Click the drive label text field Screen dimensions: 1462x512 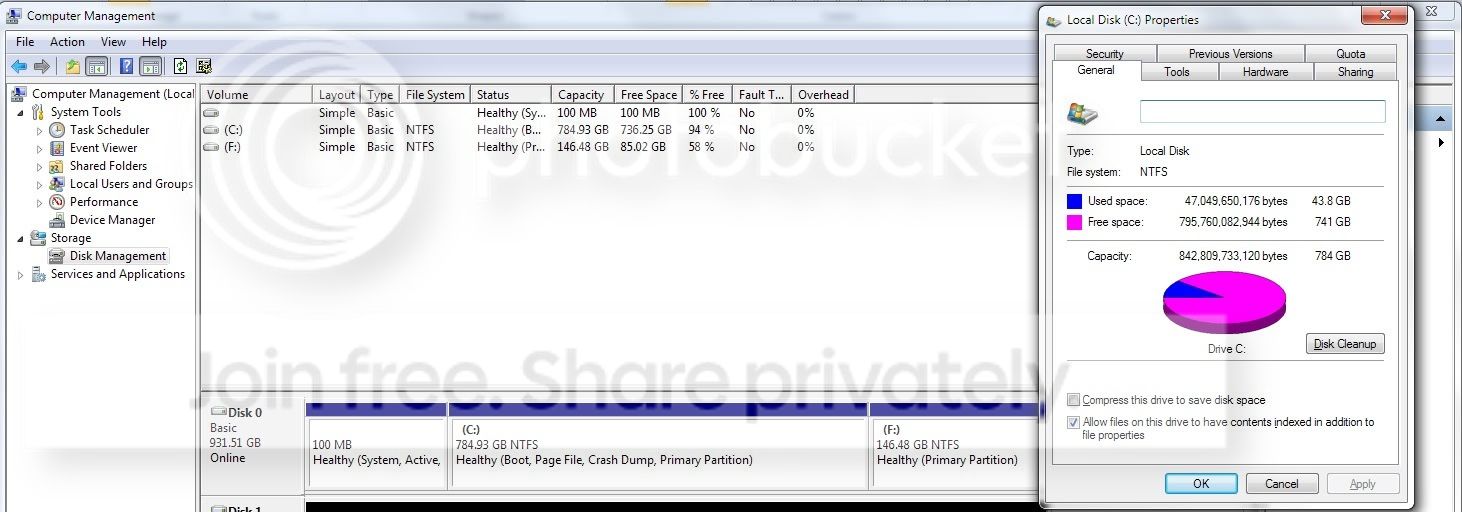tap(1263, 112)
